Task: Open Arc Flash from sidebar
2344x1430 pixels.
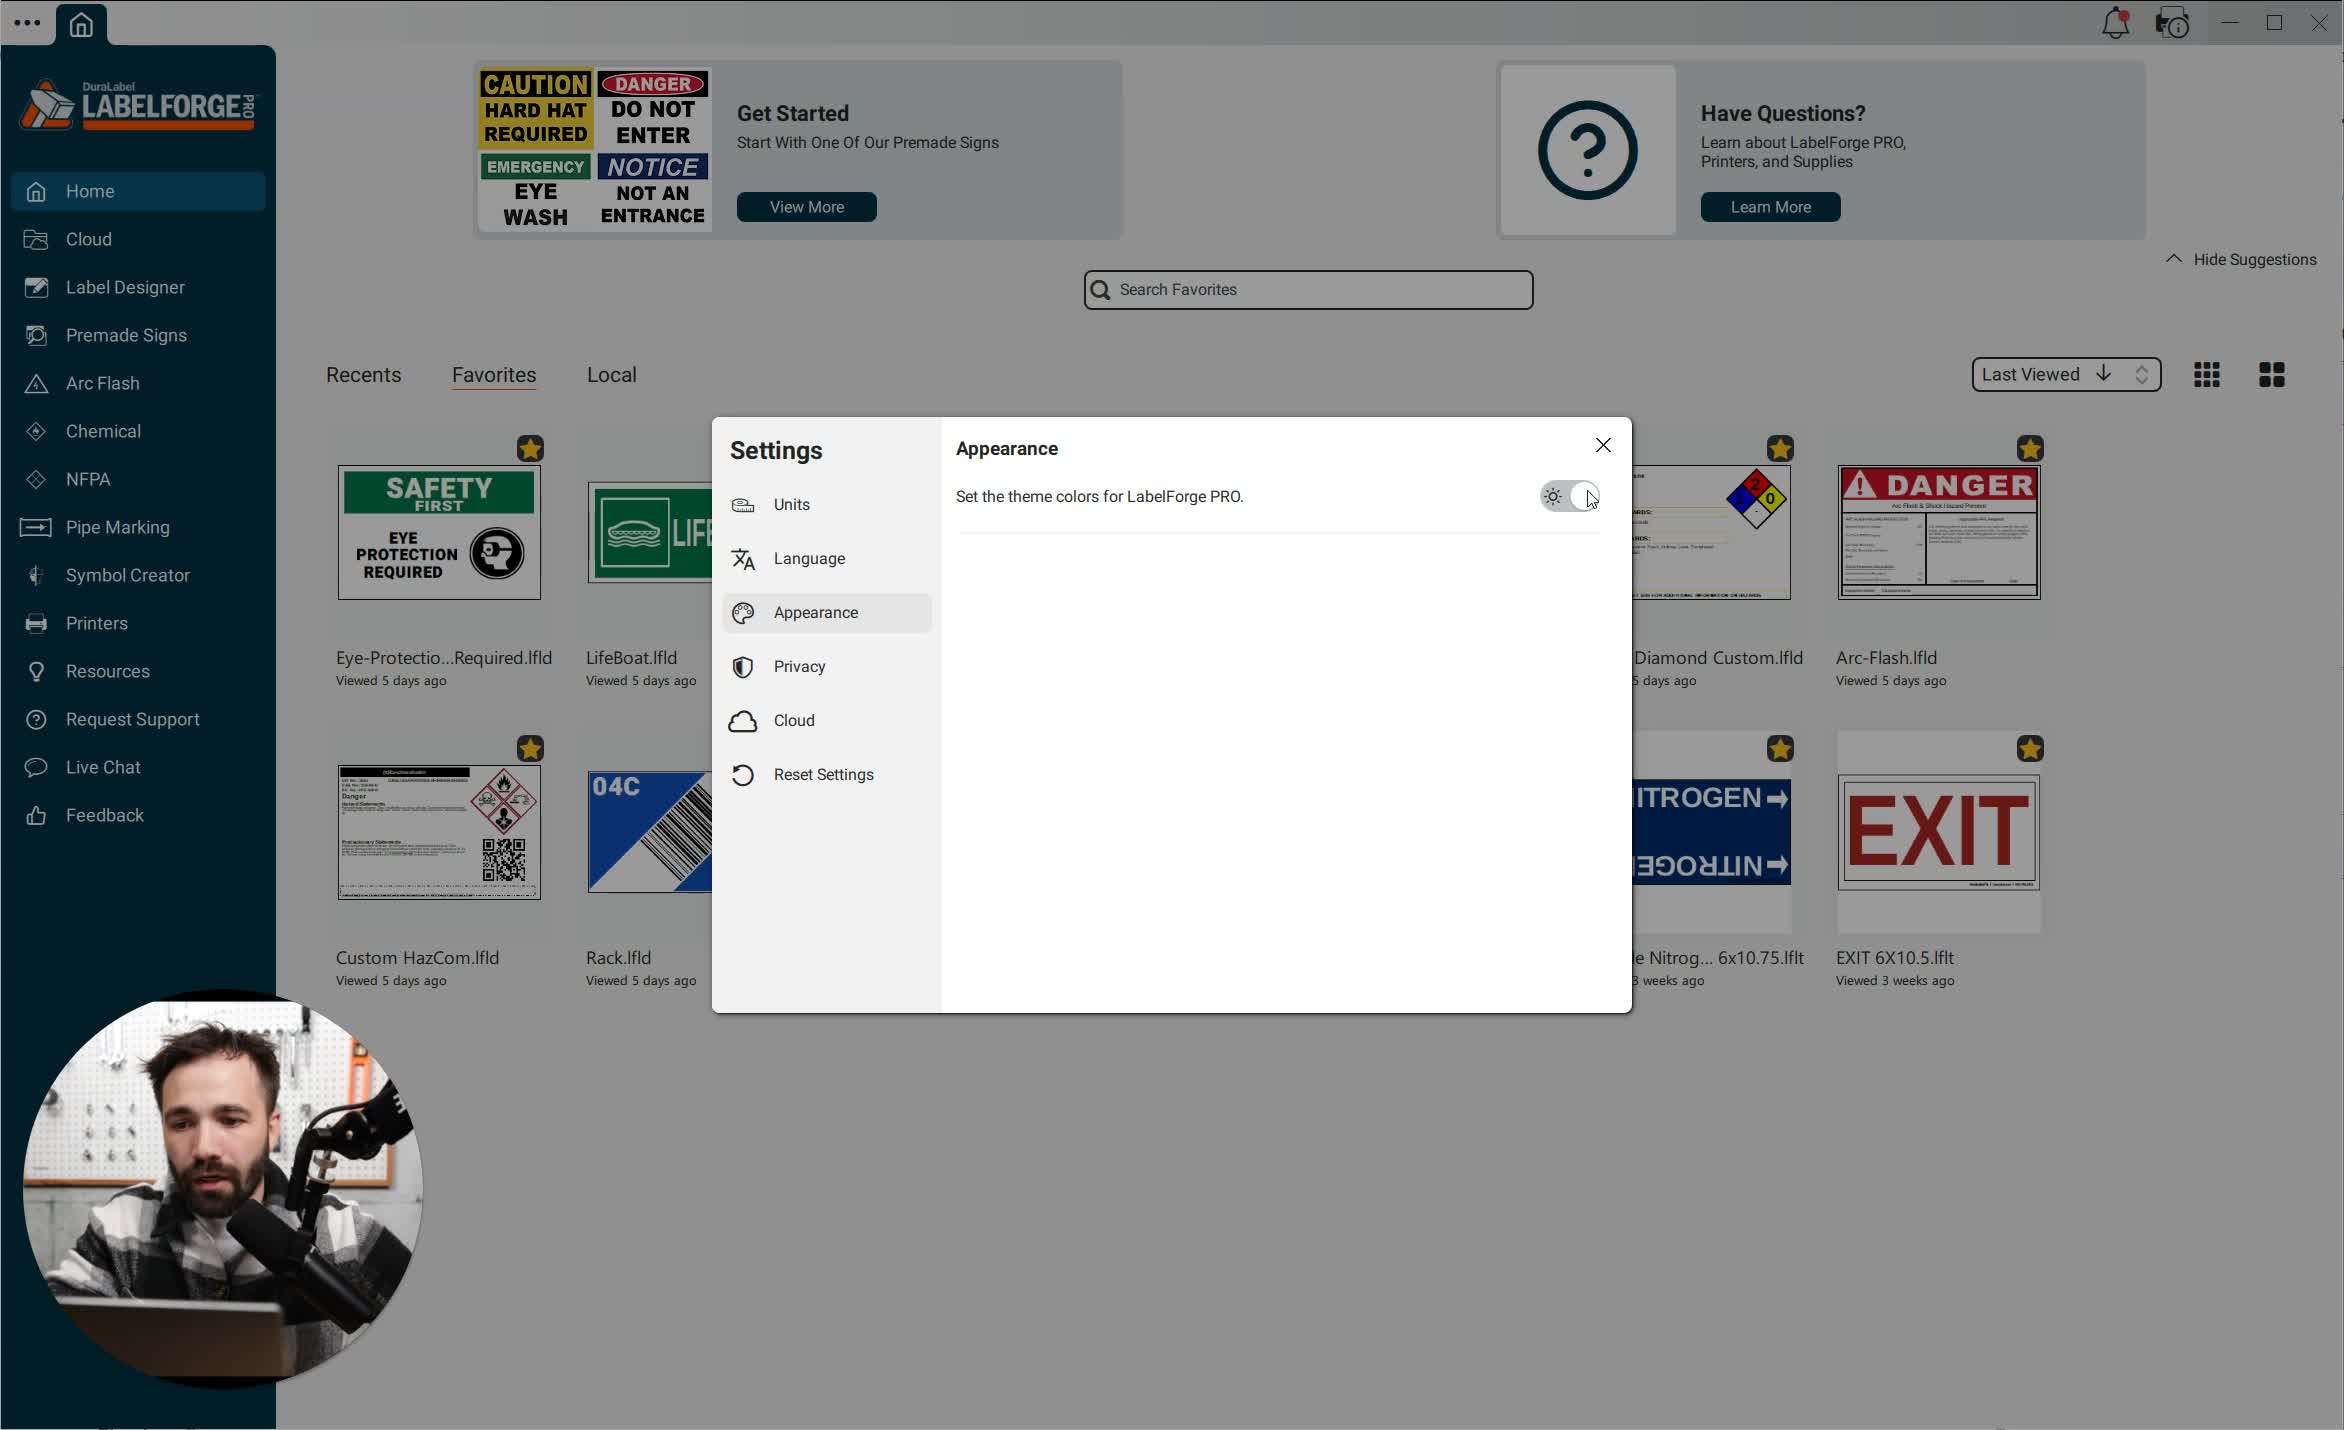Action: tap(138, 383)
